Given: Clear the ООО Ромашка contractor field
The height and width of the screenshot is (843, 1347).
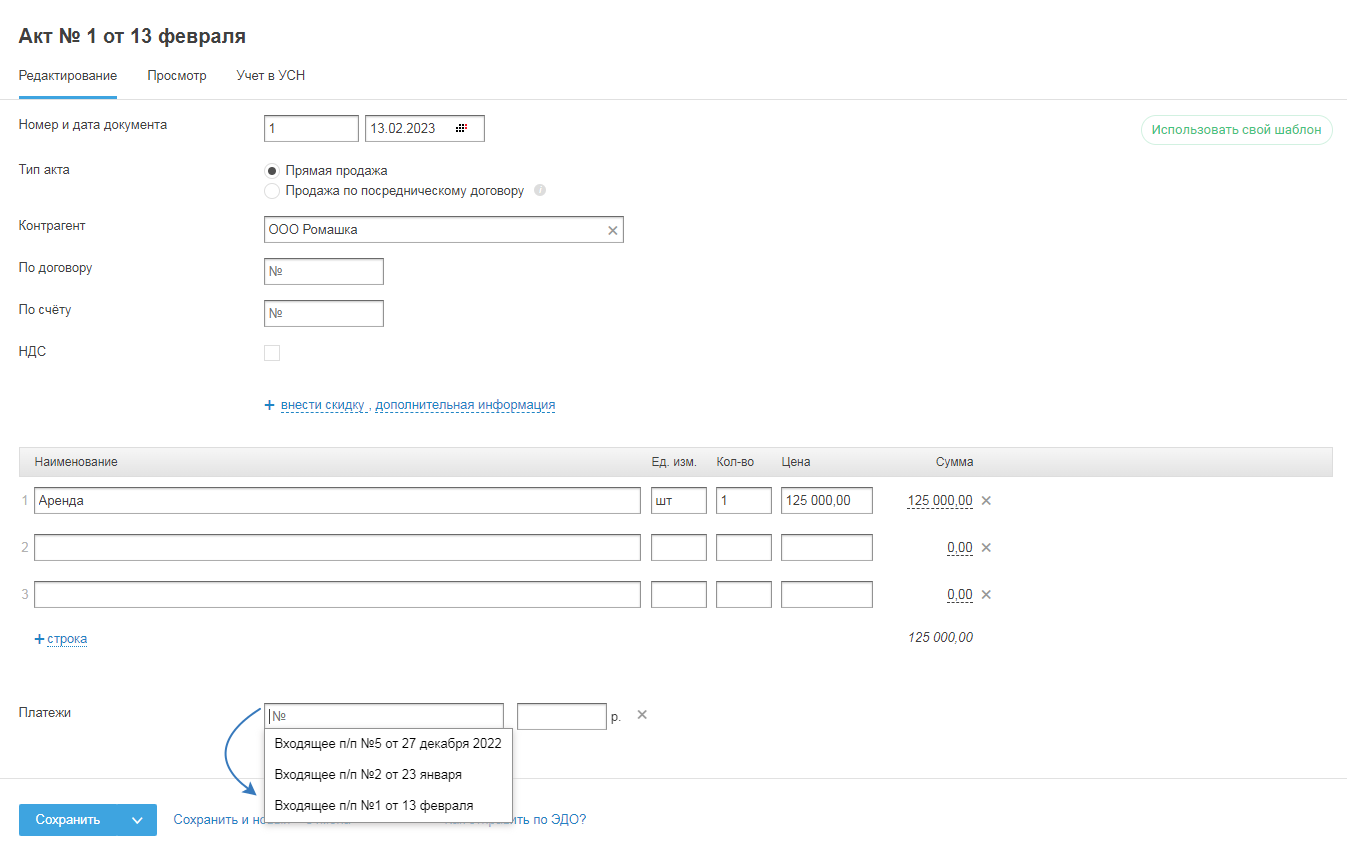Looking at the screenshot, I should point(613,230).
